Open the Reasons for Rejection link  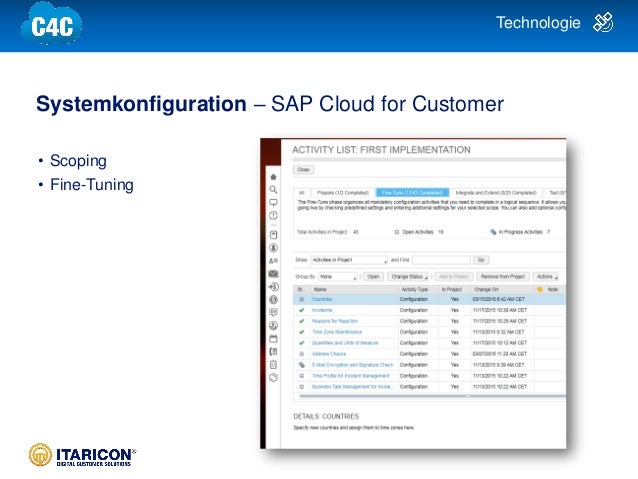coord(335,321)
